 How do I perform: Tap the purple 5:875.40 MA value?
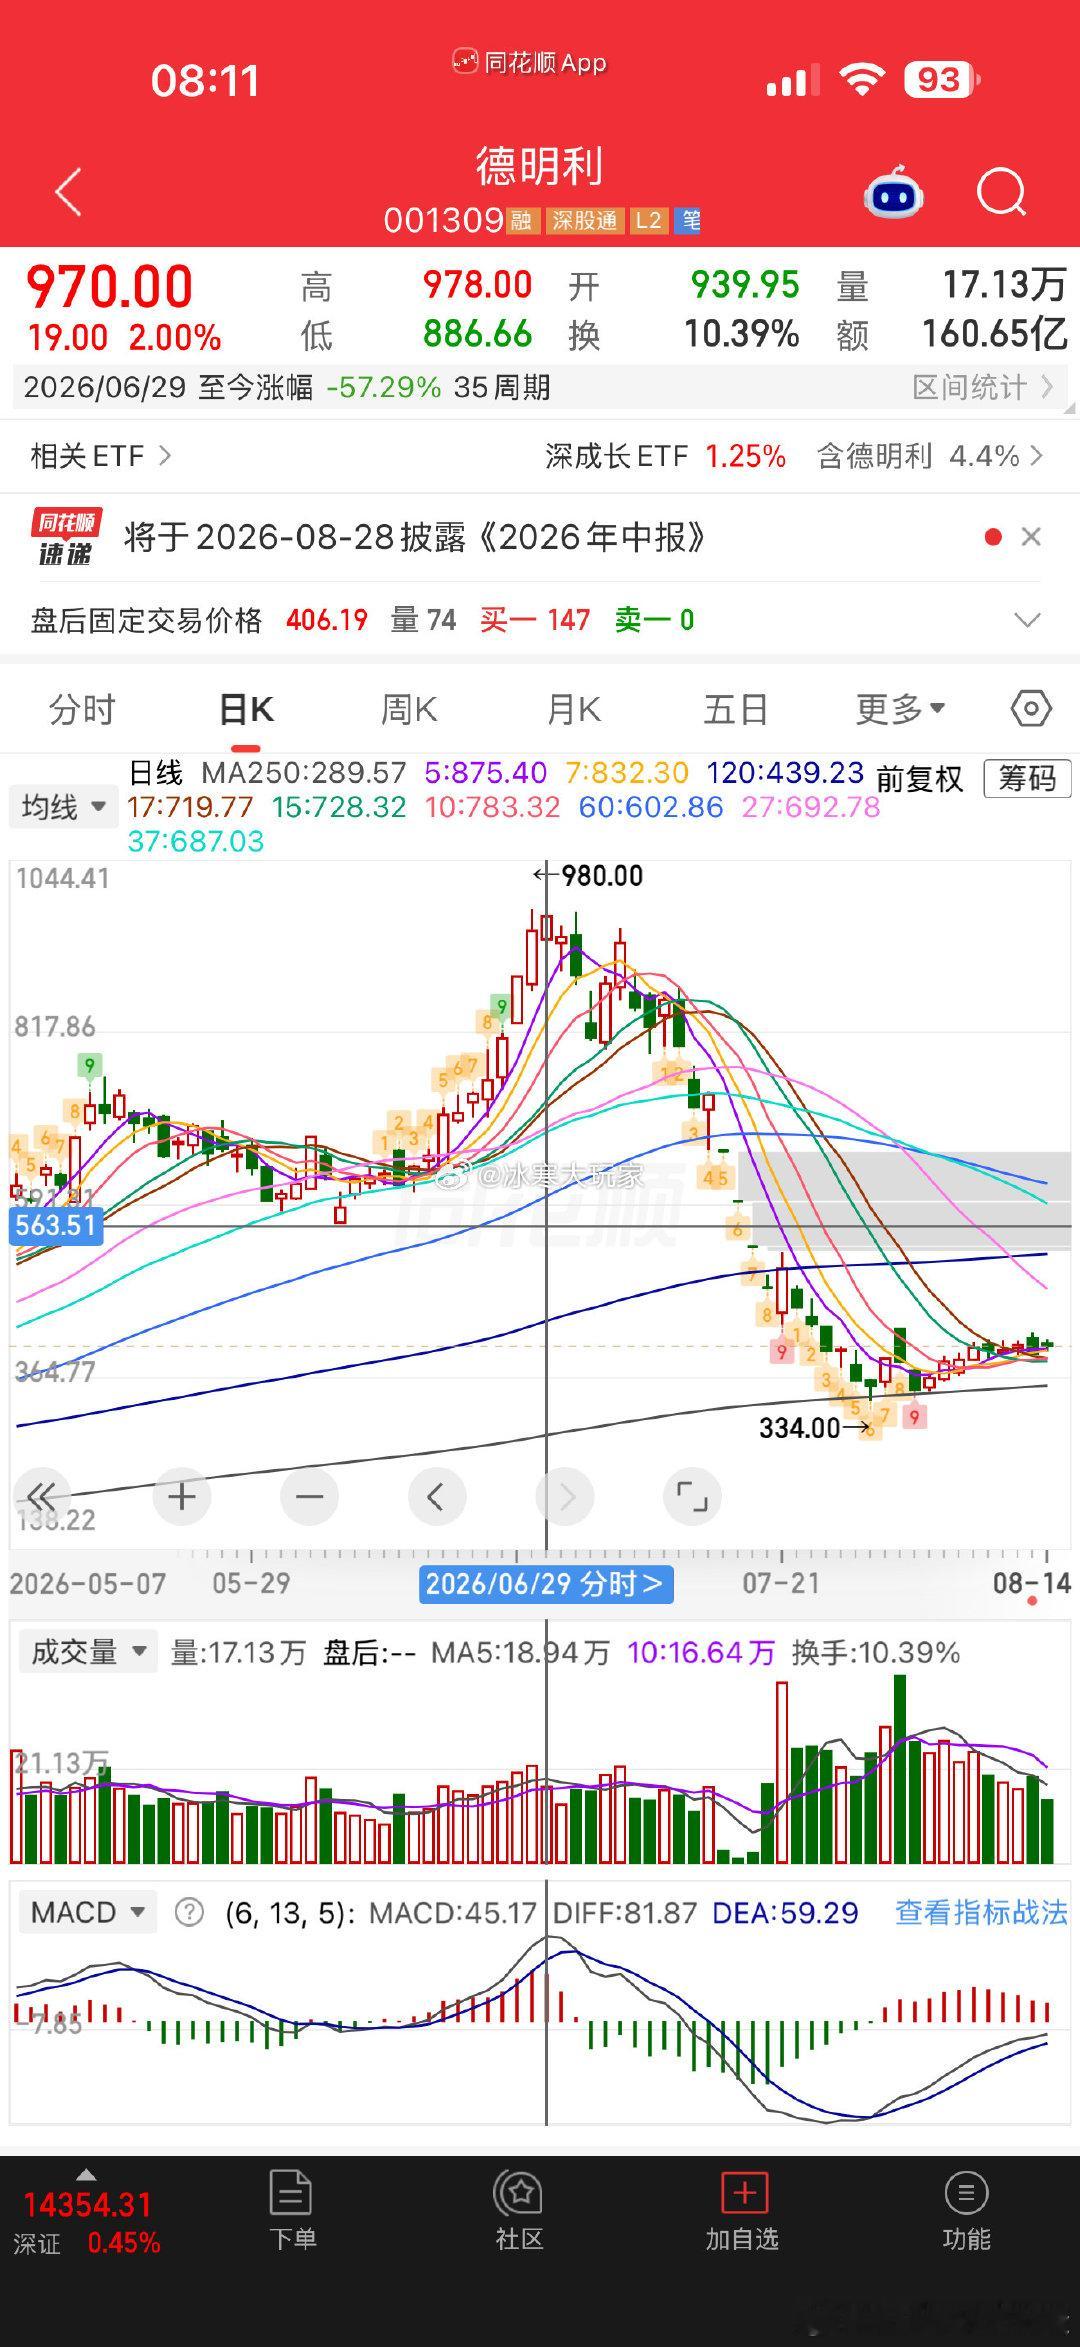point(486,773)
